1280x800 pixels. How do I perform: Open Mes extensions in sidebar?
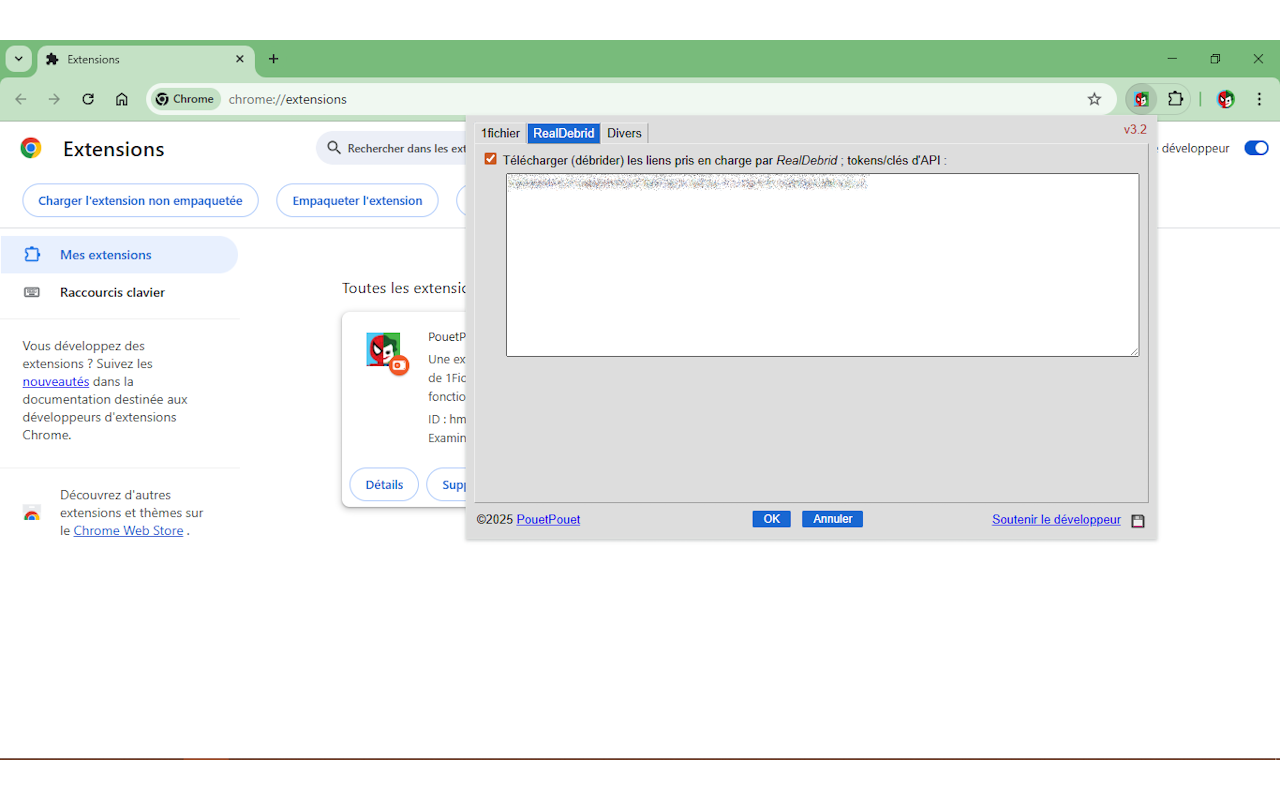click(x=119, y=255)
